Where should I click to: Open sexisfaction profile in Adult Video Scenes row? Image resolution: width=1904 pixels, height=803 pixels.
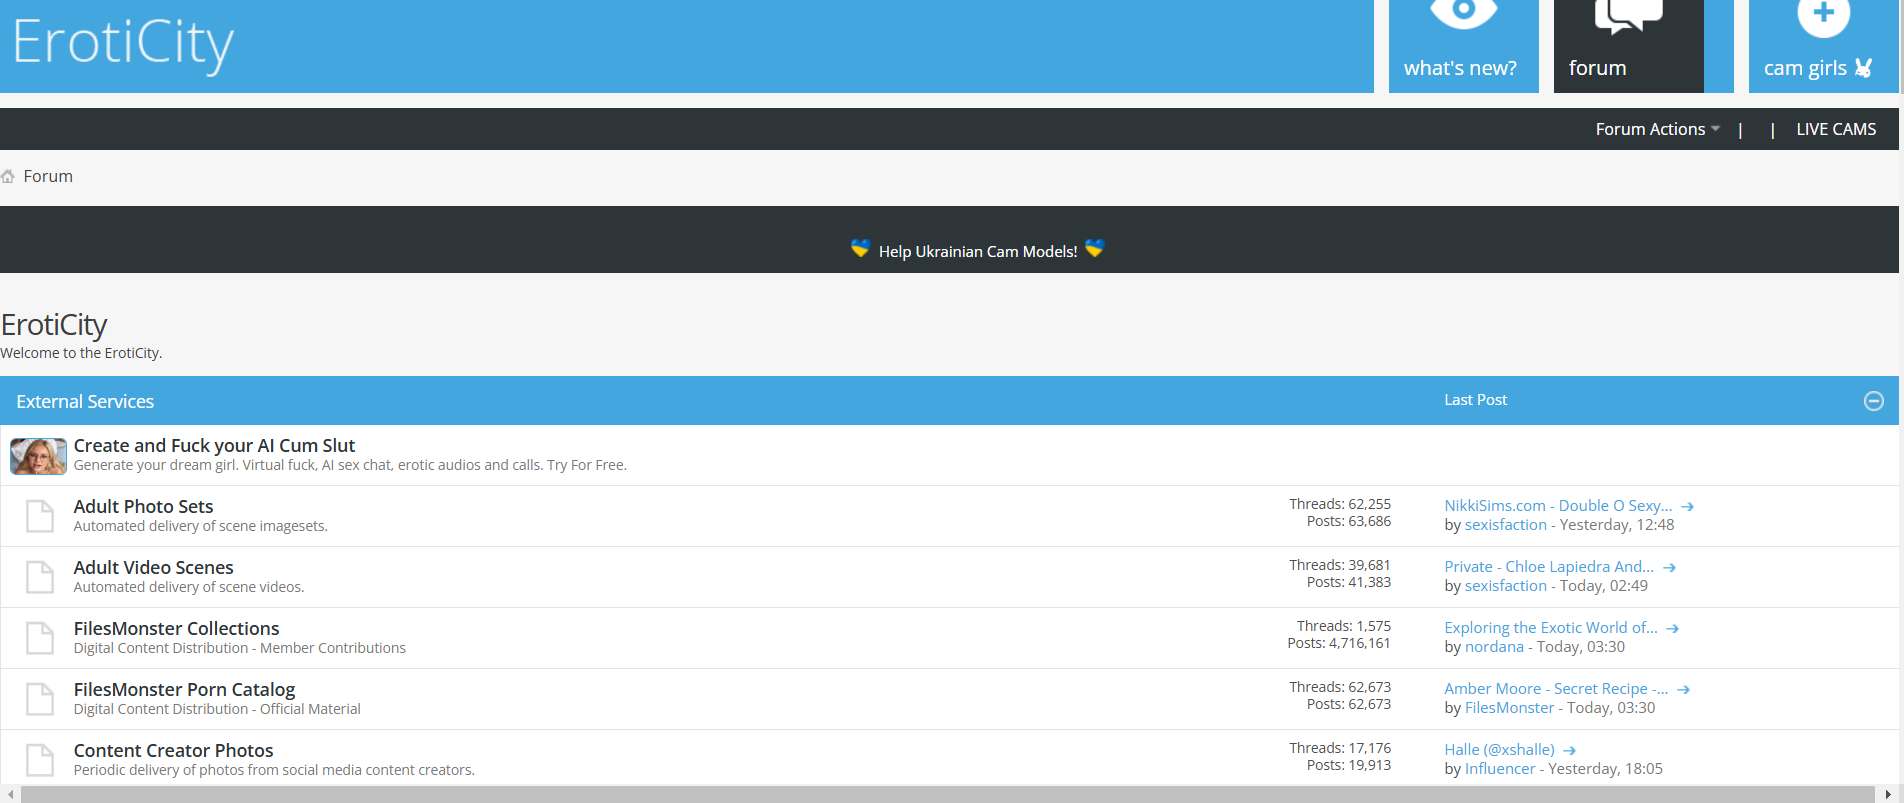coord(1505,586)
